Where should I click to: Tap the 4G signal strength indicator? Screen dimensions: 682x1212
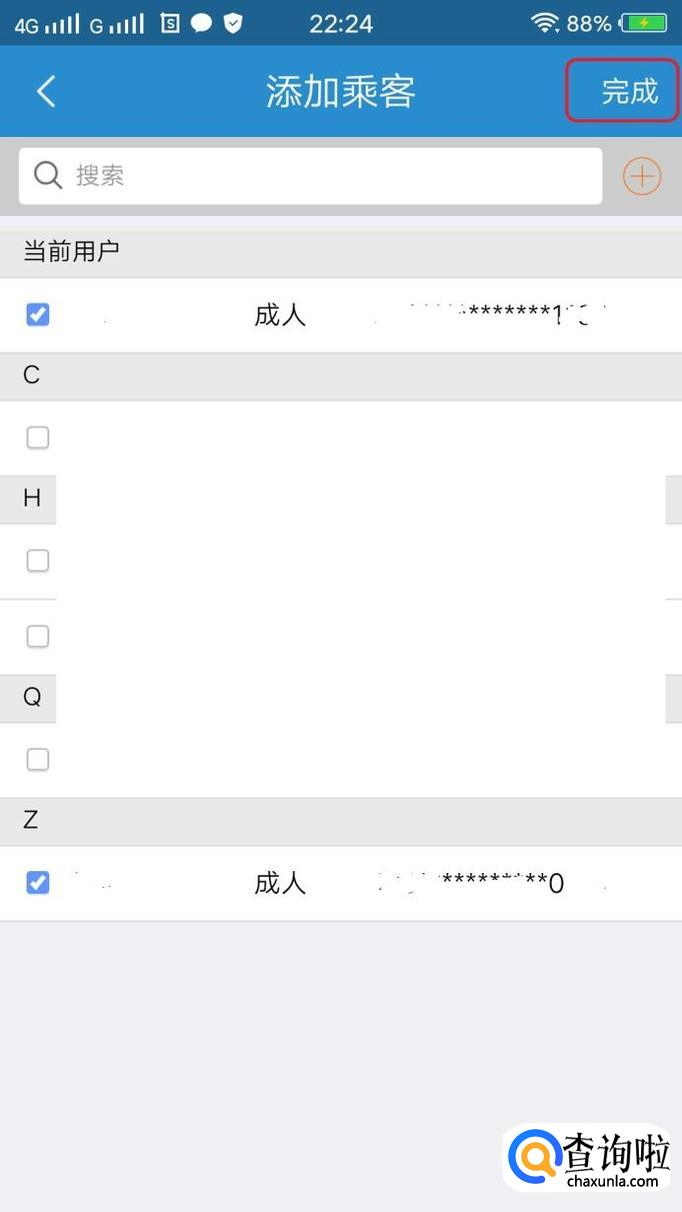46,24
